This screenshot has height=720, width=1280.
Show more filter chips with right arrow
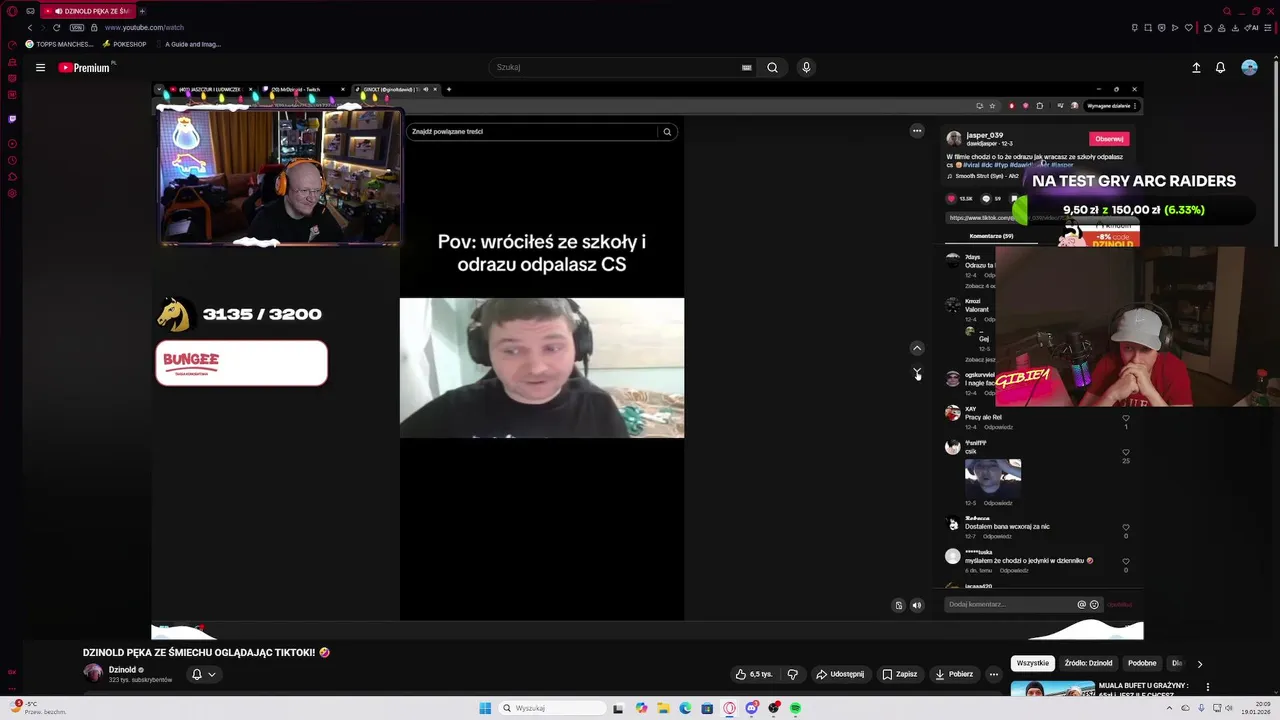pos(1200,663)
